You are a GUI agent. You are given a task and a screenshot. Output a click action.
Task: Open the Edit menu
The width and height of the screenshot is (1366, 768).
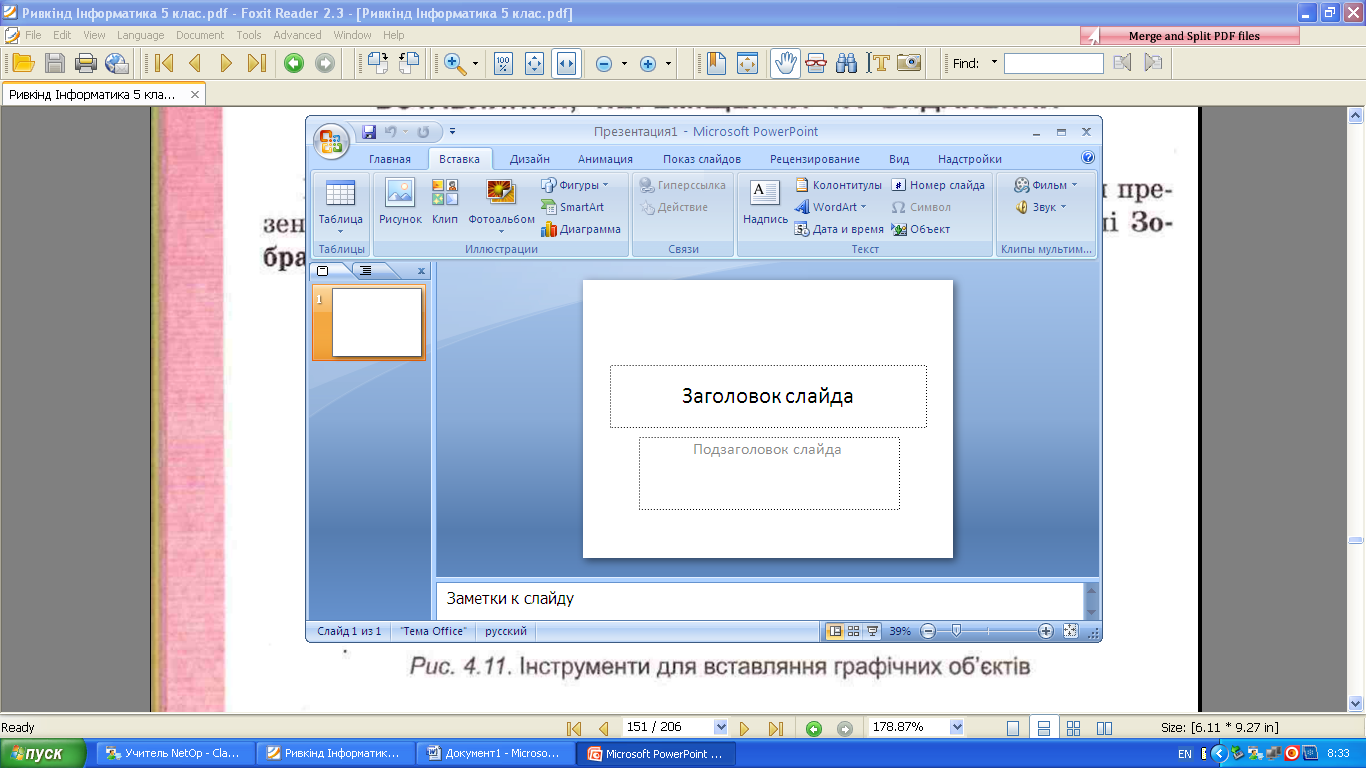pyautogui.click(x=62, y=35)
